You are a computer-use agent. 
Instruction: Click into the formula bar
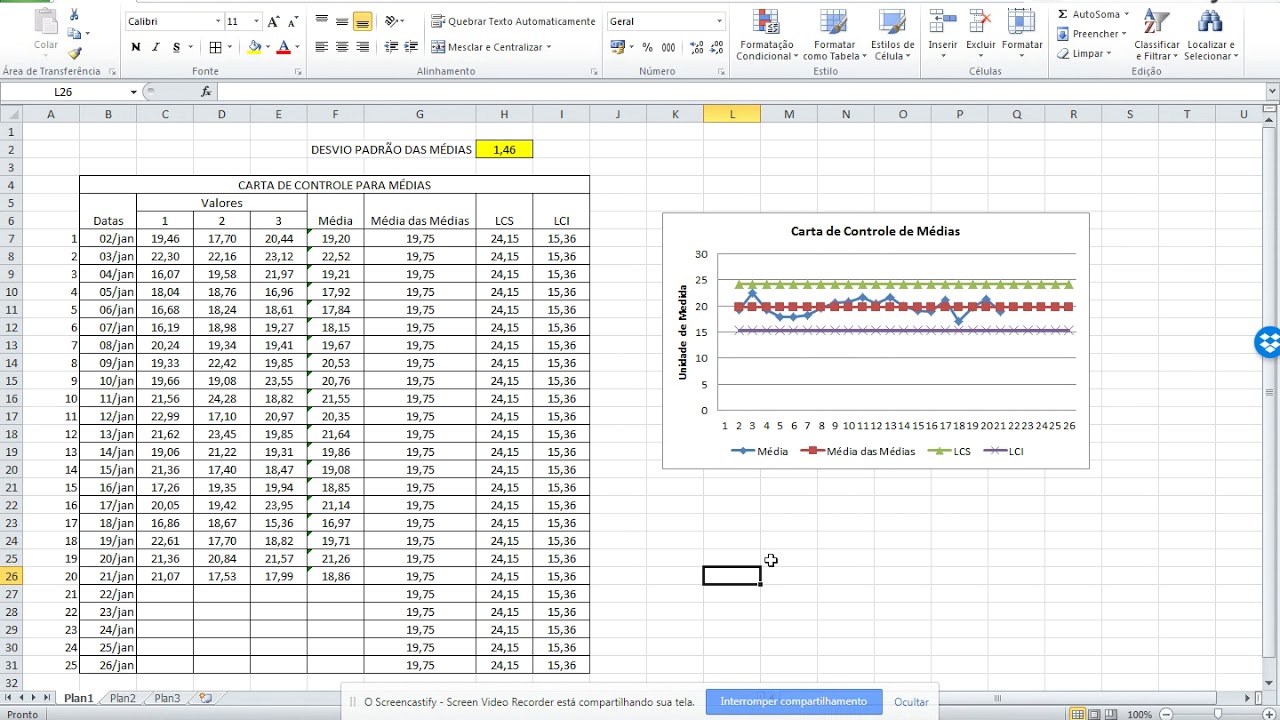click(x=740, y=91)
